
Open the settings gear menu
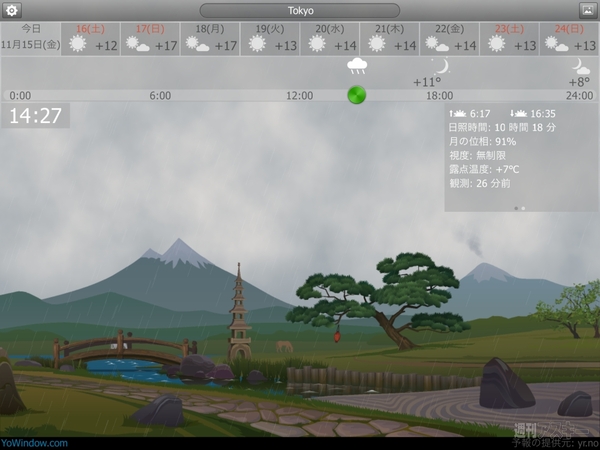(11, 10)
